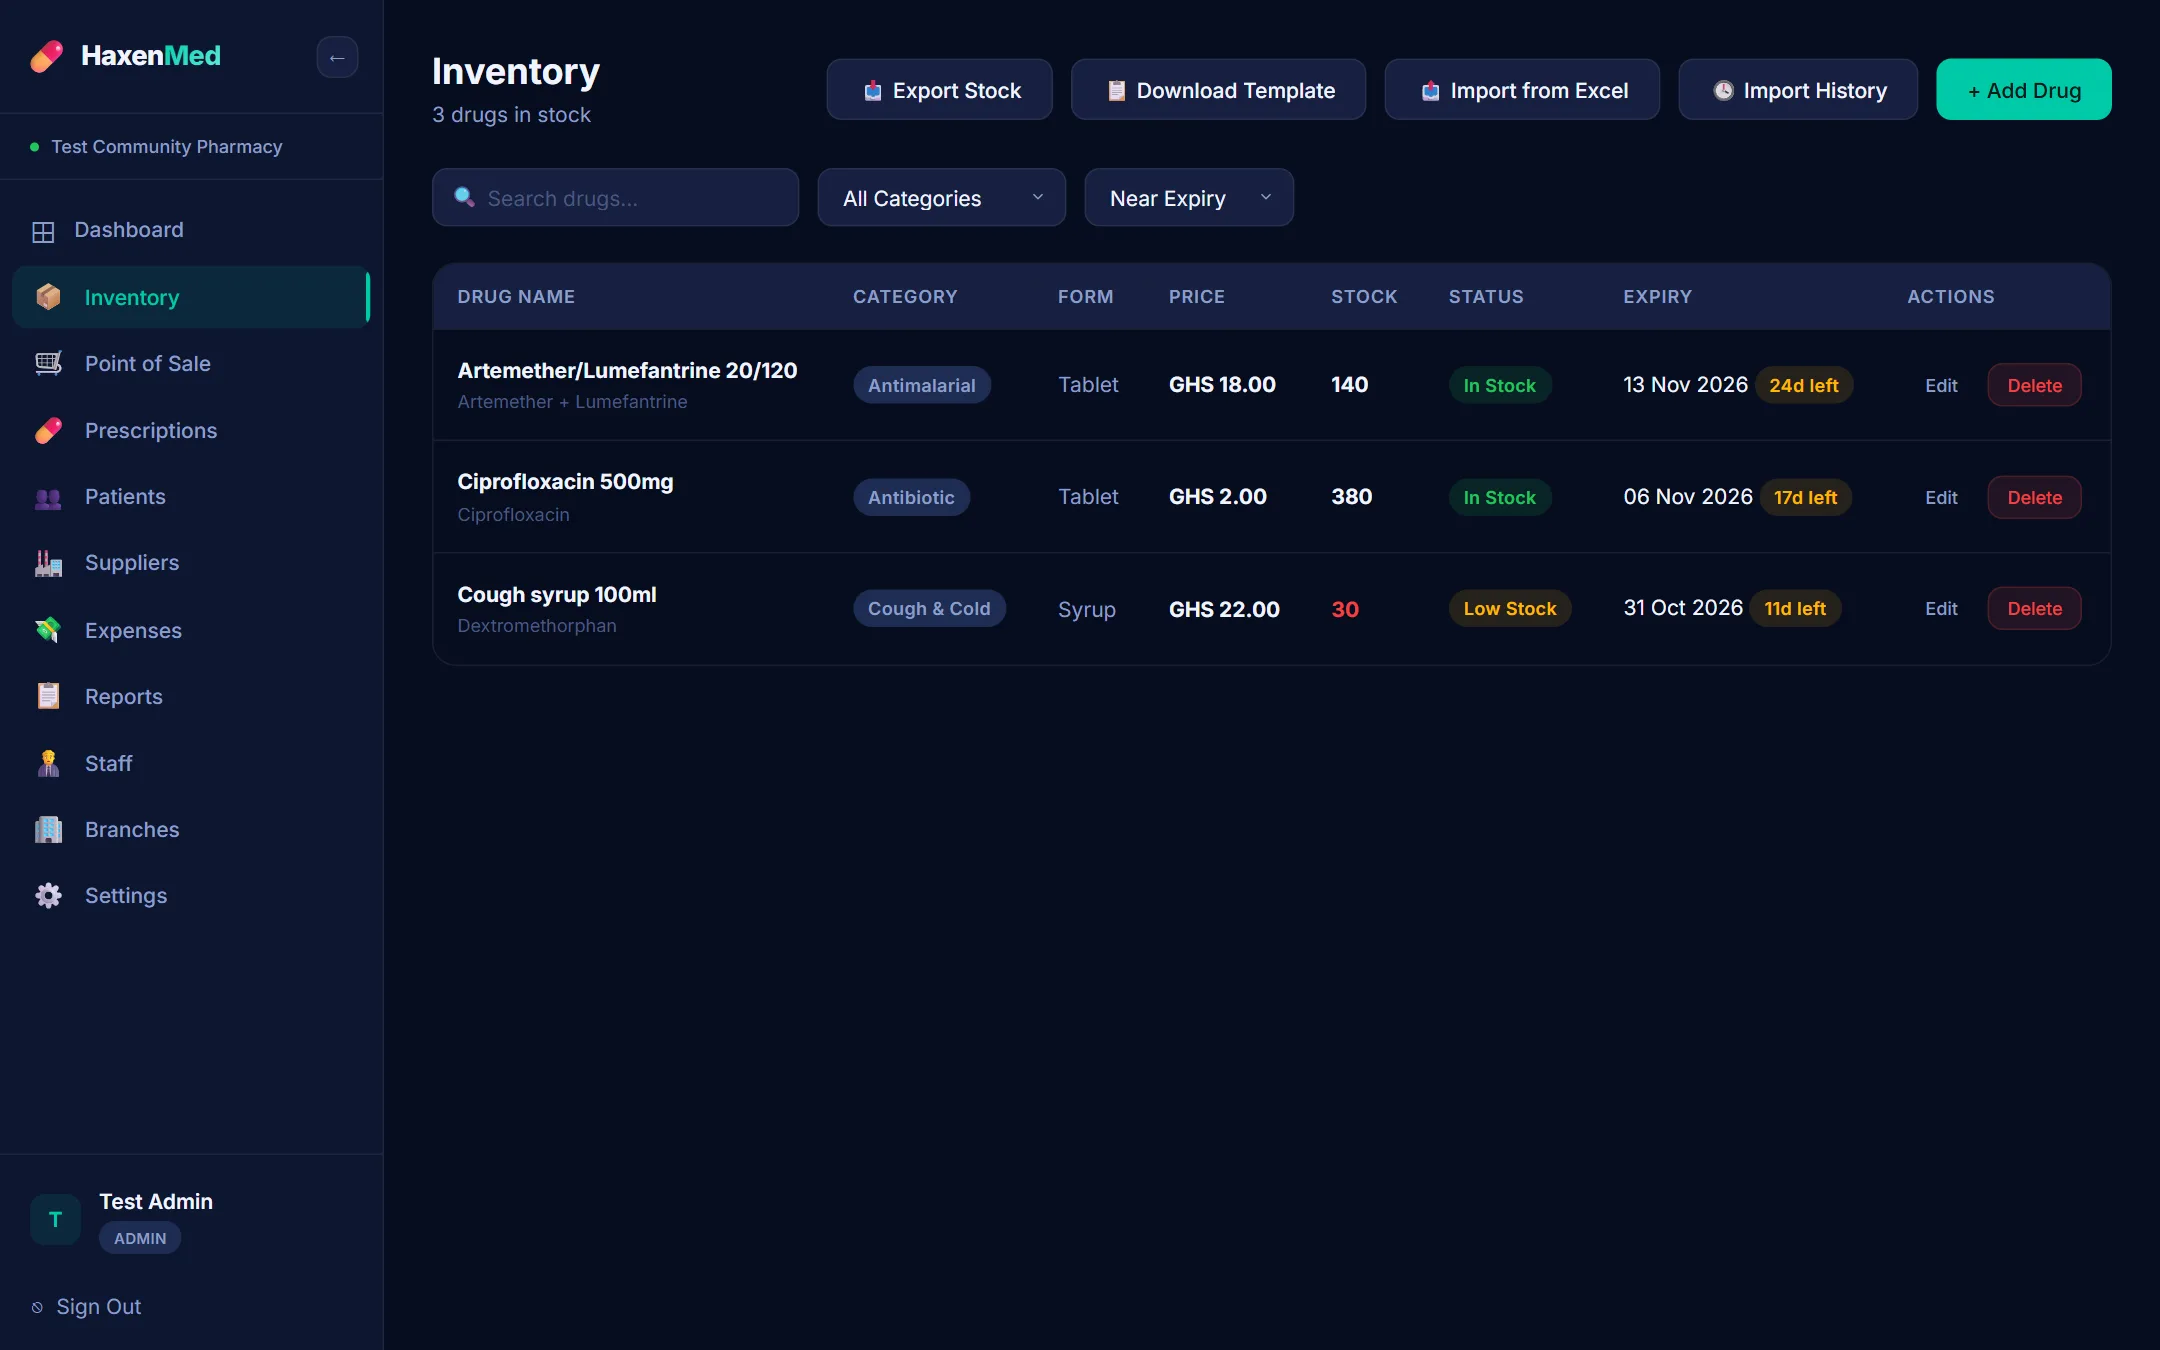Open the Patients people icon
The width and height of the screenshot is (2160, 1350).
click(48, 497)
